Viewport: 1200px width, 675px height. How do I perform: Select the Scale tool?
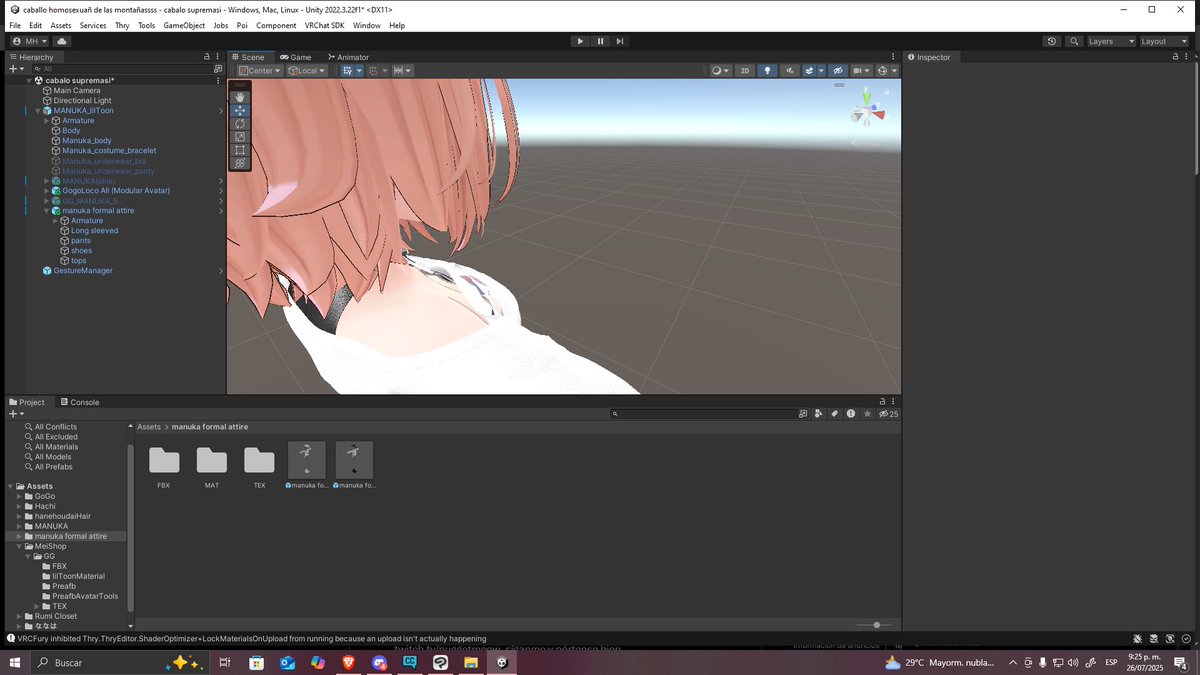(x=240, y=136)
